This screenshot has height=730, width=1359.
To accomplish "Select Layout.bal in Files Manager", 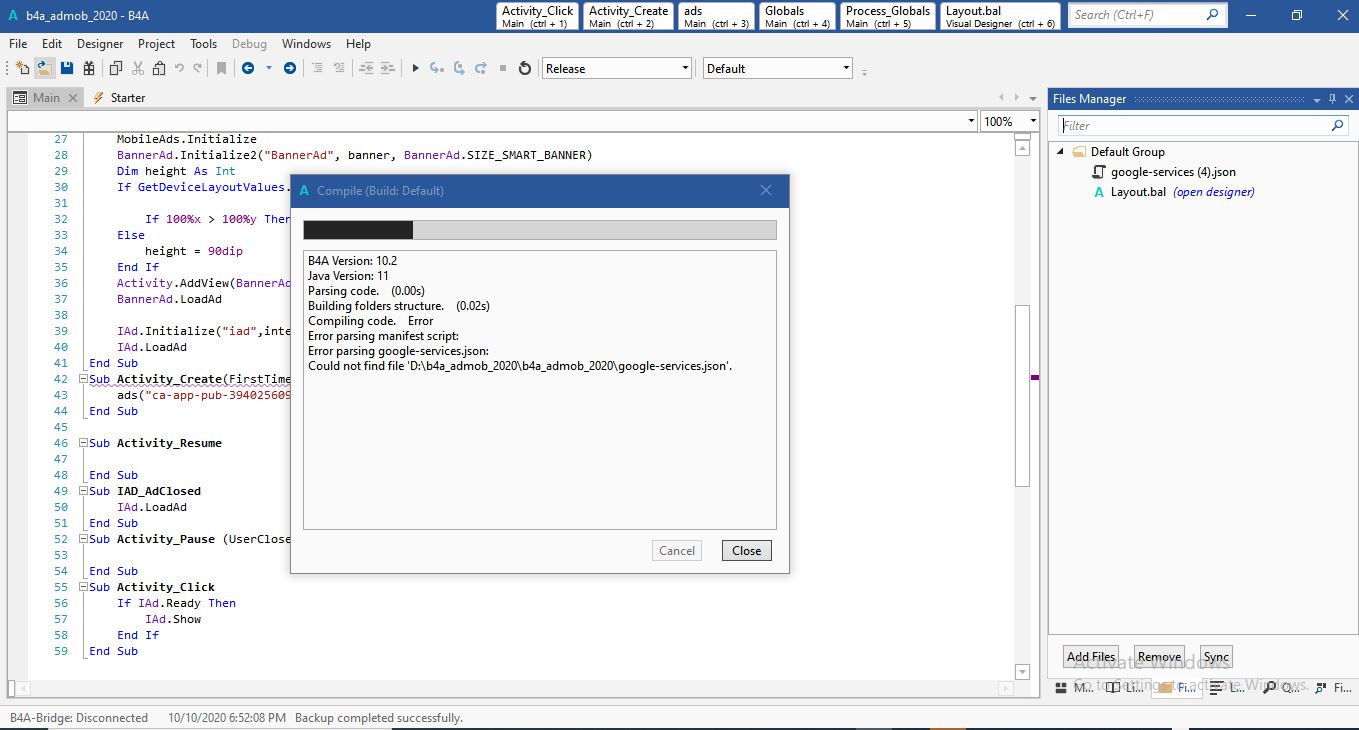I will point(1138,192).
